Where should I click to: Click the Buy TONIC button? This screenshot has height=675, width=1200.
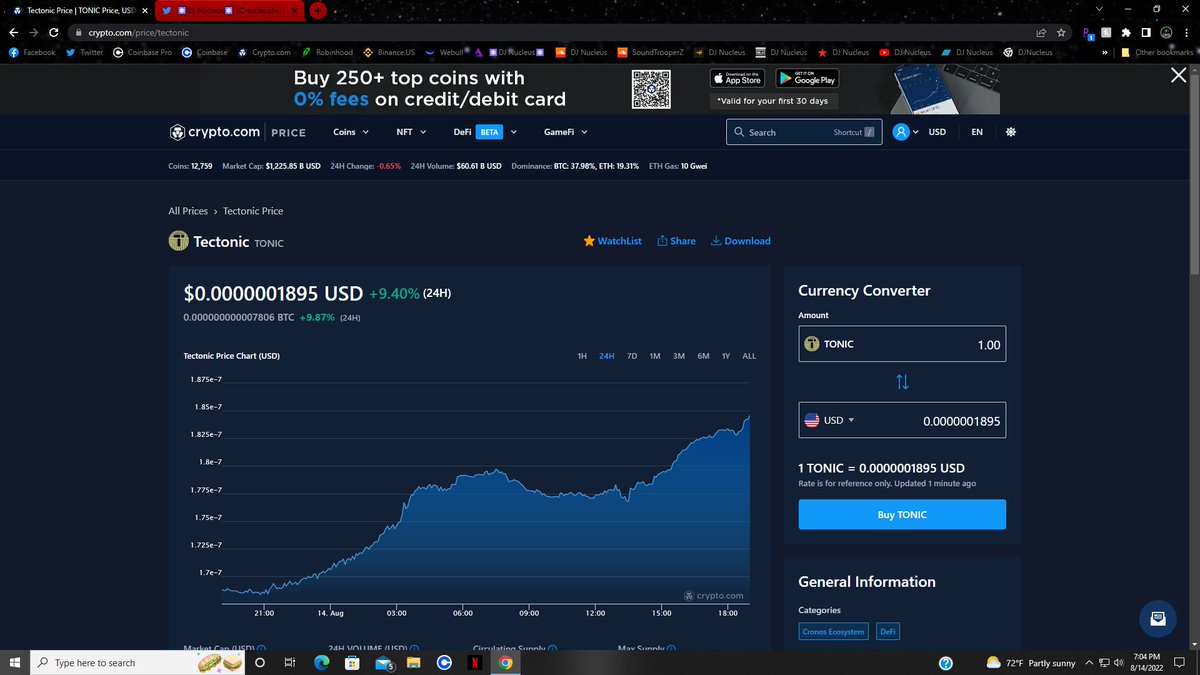pyautogui.click(x=902, y=514)
